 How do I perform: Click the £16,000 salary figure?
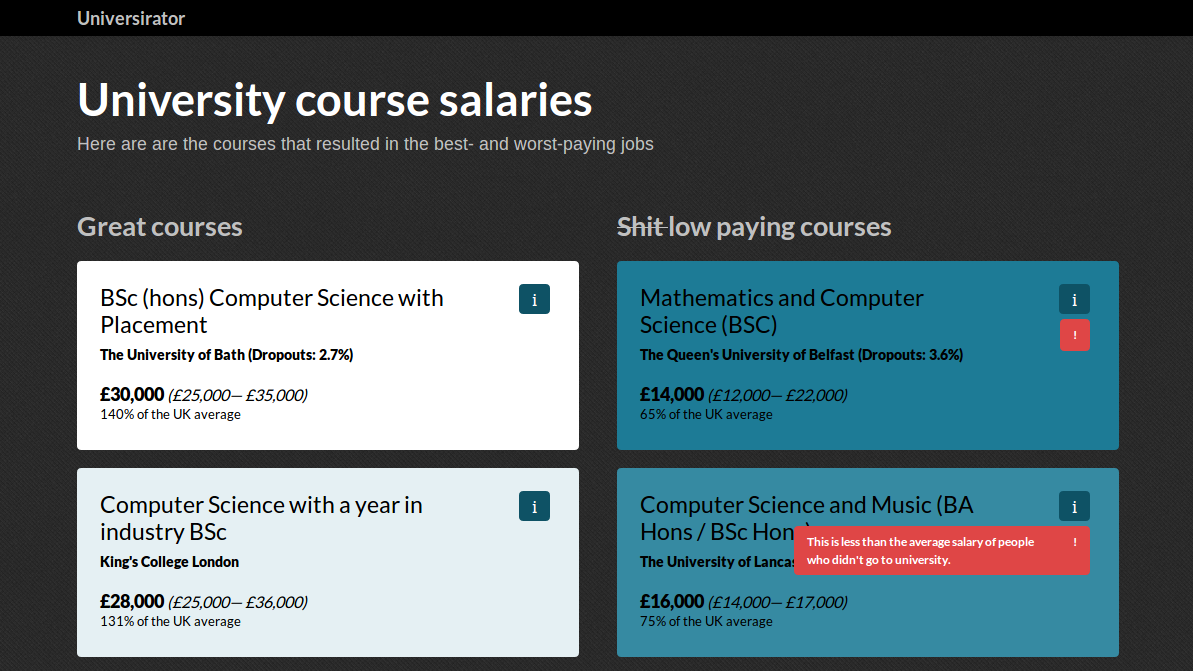click(x=672, y=601)
